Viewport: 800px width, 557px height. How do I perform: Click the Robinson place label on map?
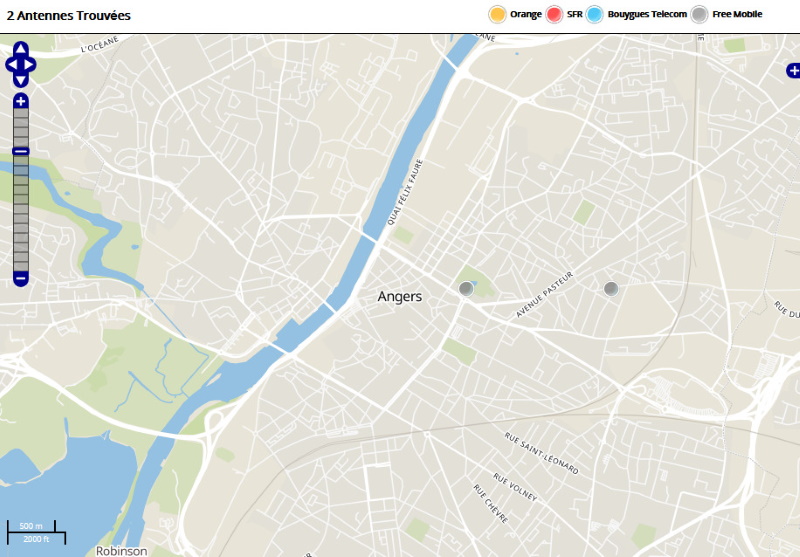pyautogui.click(x=122, y=550)
